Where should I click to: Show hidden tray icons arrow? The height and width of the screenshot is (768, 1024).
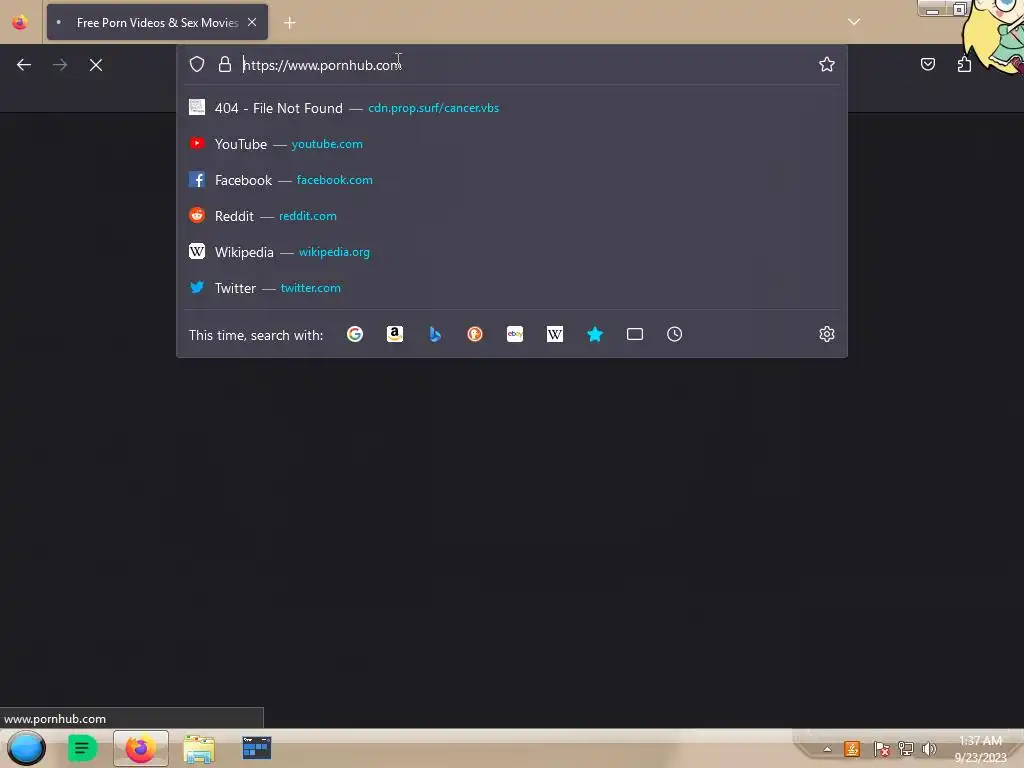[x=827, y=749]
